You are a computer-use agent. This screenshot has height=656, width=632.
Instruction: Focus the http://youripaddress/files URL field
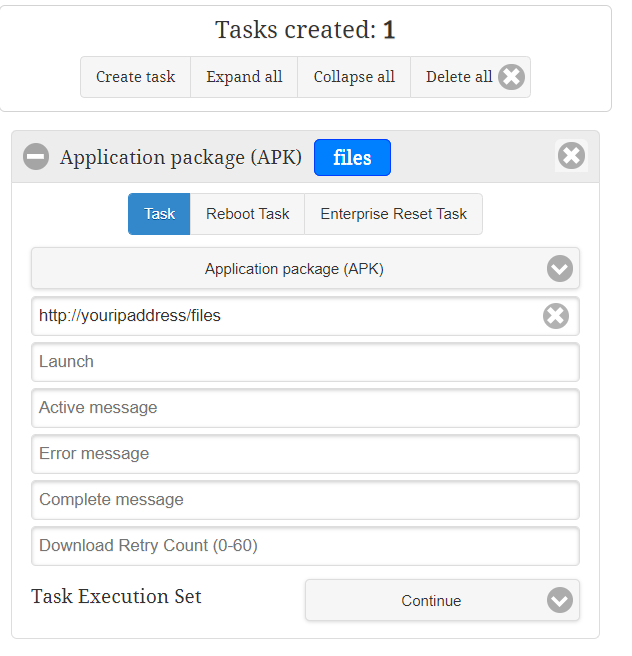(x=305, y=316)
